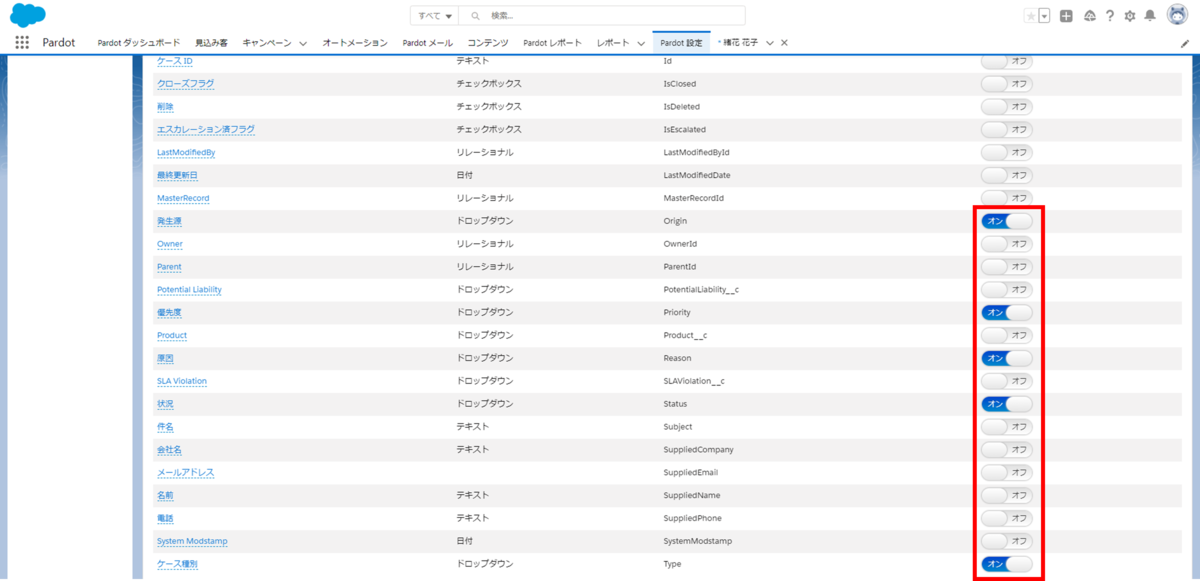This screenshot has height=581, width=1200.
Task: Open the Potential Liability field link
Action: point(189,290)
